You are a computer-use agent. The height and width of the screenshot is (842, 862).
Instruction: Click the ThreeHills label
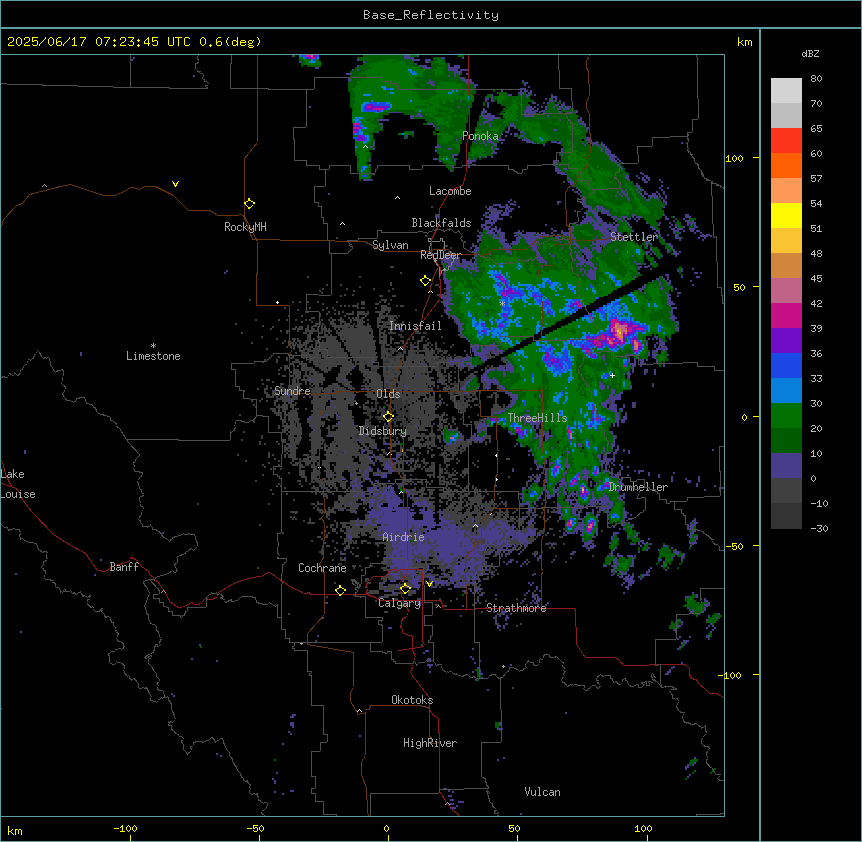click(x=537, y=418)
